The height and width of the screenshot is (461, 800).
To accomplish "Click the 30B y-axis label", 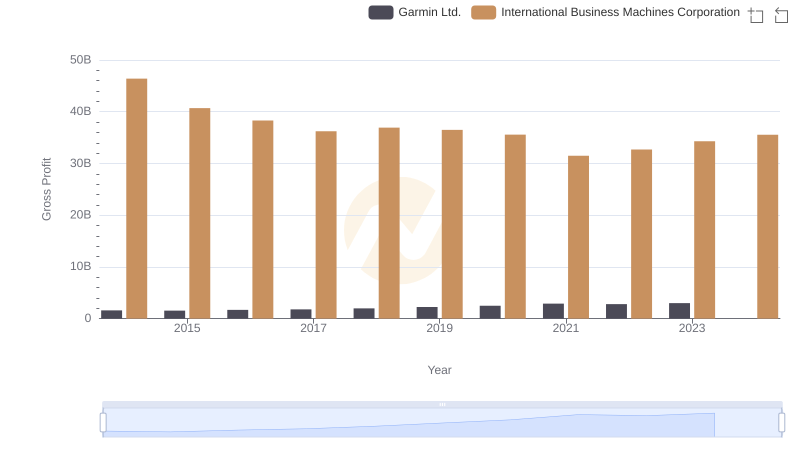I will [81, 163].
